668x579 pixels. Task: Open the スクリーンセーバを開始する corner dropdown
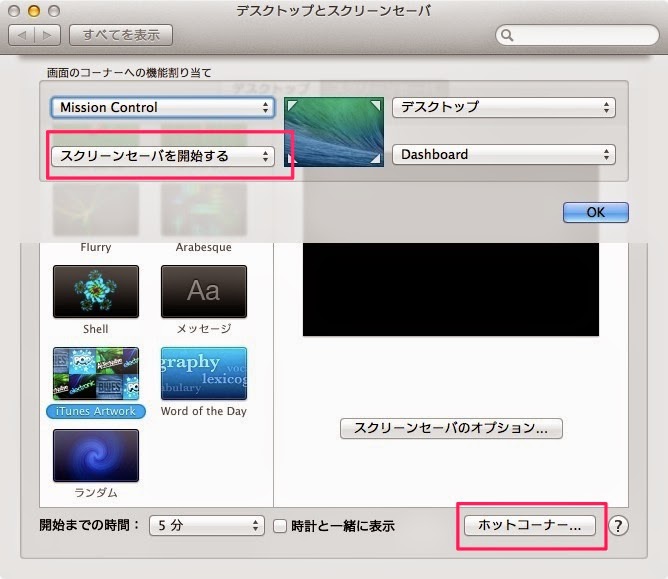click(162, 156)
